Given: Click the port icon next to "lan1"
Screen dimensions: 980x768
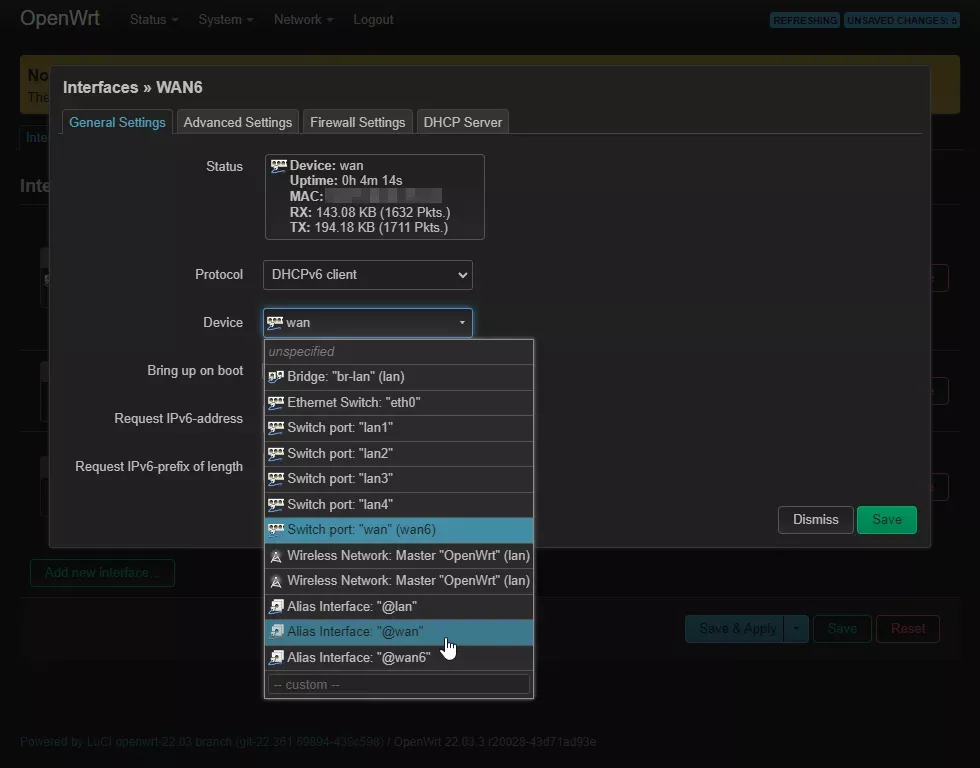Looking at the screenshot, I should click(x=276, y=428).
